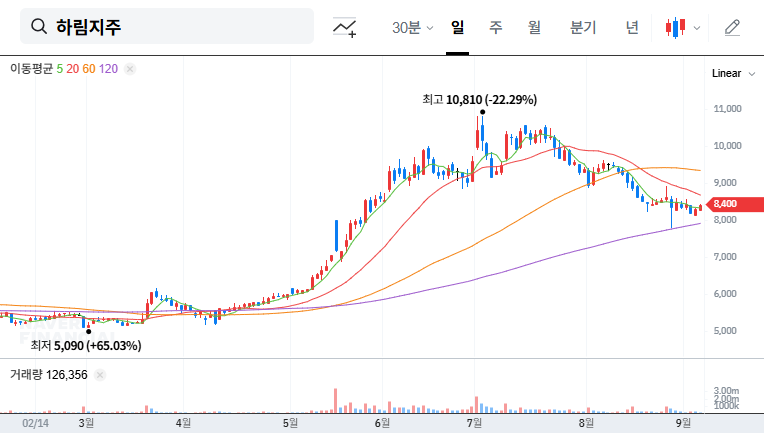
Task: Open the add indicator chart icon
Action: 344,27
